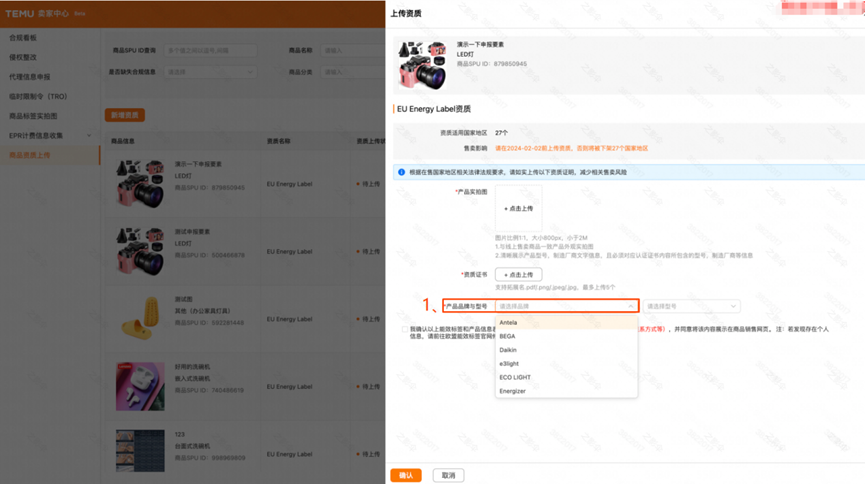This screenshot has width=865, height=484.
Task: Open camera thumbnail for SPU 879850945 in the background list
Action: 140,184
